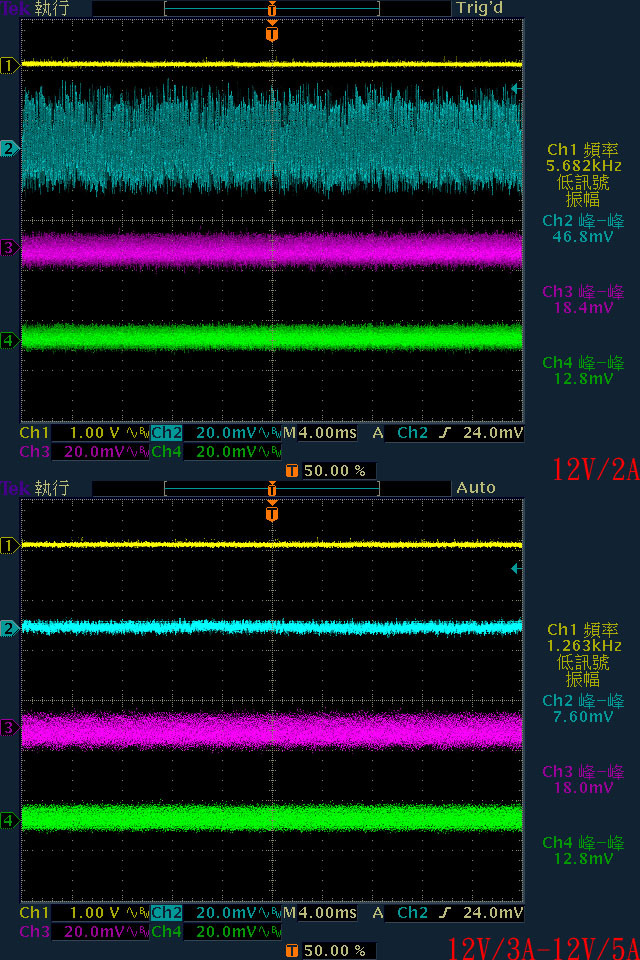Click the 50.00 % readout in 12V/2A capture
Screen dimensions: 640x960
[335, 471]
